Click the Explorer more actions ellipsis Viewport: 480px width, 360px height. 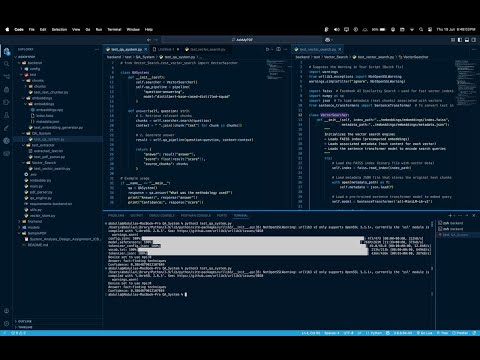coord(97,49)
